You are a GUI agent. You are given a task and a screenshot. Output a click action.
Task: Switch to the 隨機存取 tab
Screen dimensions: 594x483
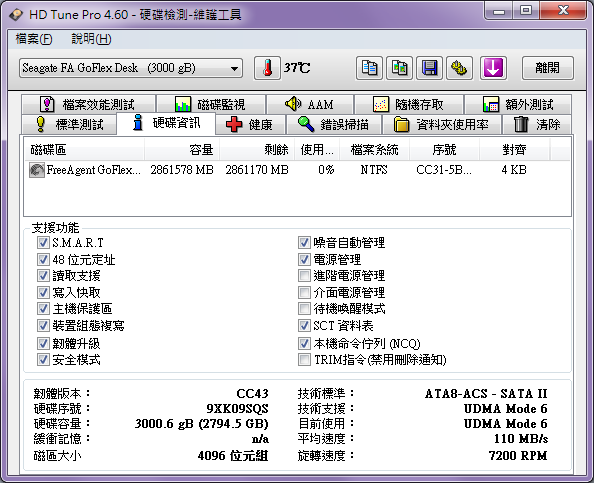(x=409, y=104)
